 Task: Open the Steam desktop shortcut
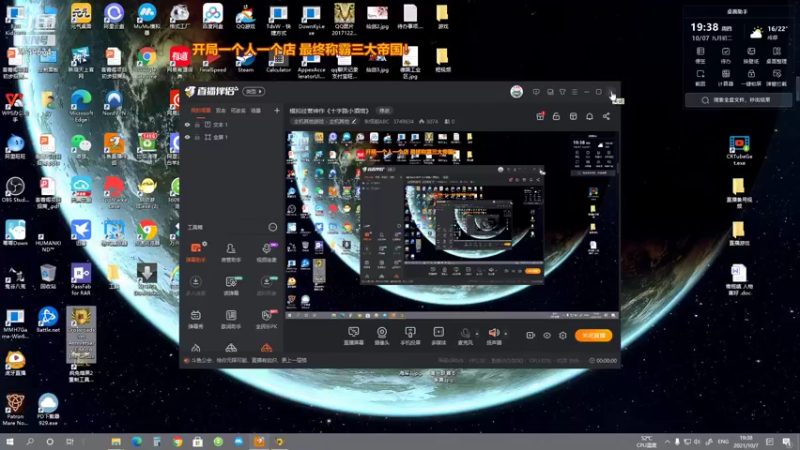(x=245, y=60)
